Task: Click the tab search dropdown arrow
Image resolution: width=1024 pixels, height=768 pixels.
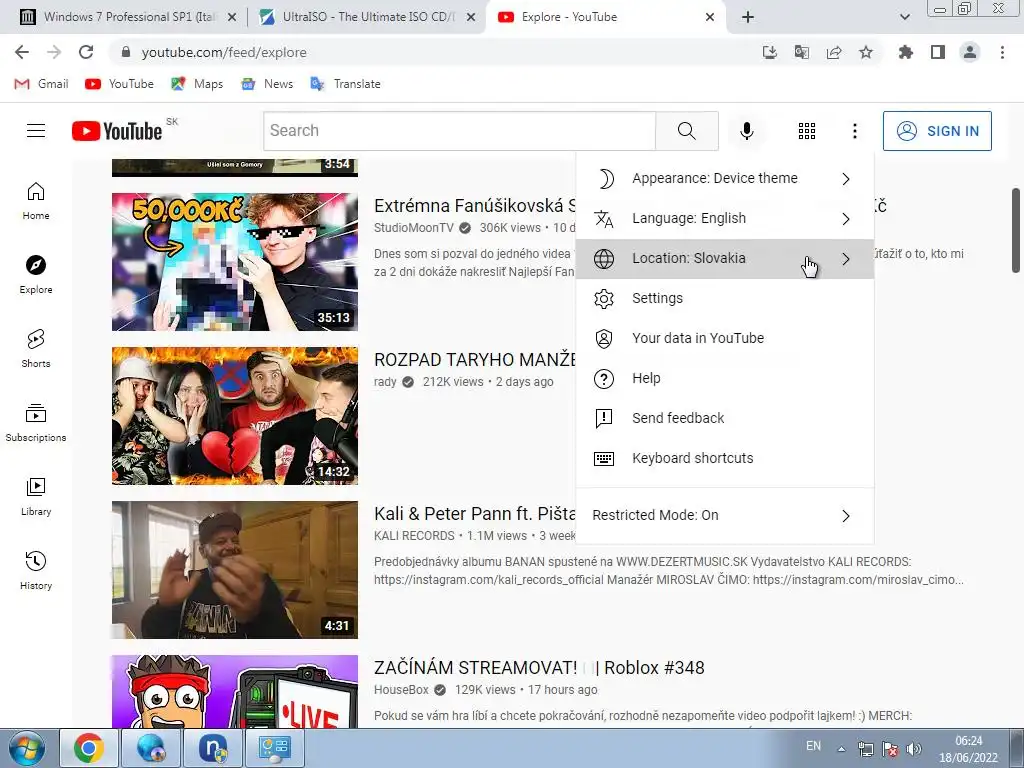Action: 904,17
